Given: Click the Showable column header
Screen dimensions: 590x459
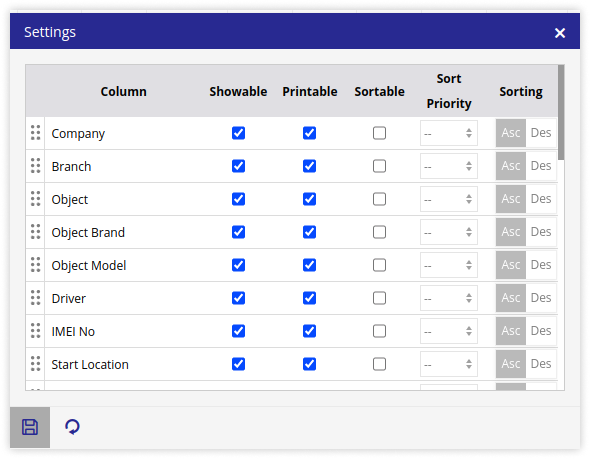Looking at the screenshot, I should coord(238,91).
